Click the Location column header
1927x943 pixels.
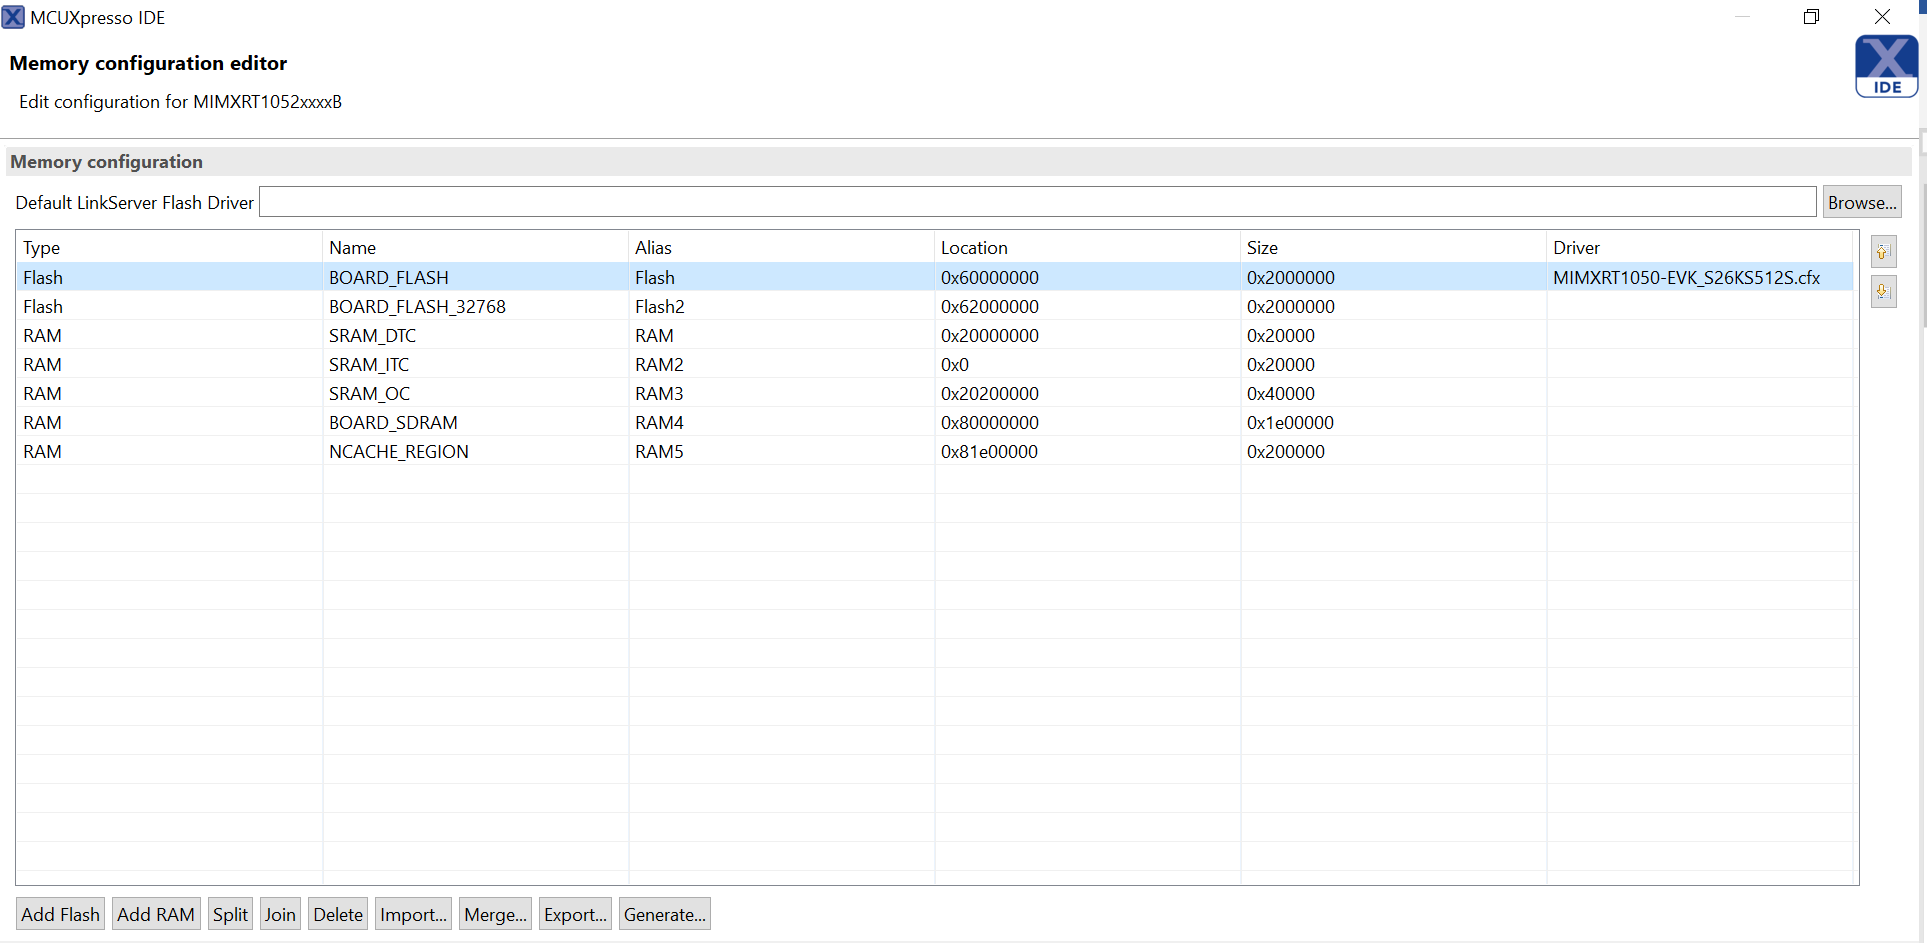974,247
